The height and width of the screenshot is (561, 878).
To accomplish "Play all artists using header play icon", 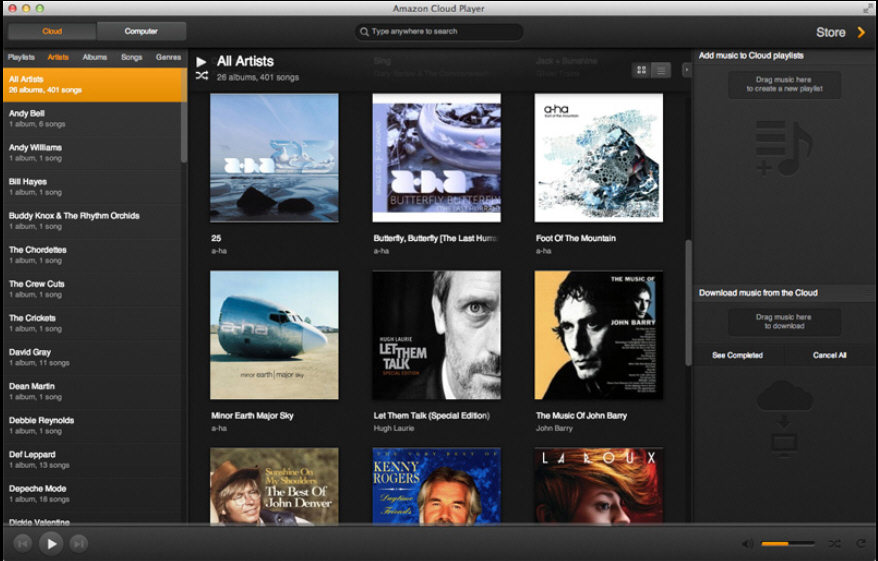I will coord(202,62).
